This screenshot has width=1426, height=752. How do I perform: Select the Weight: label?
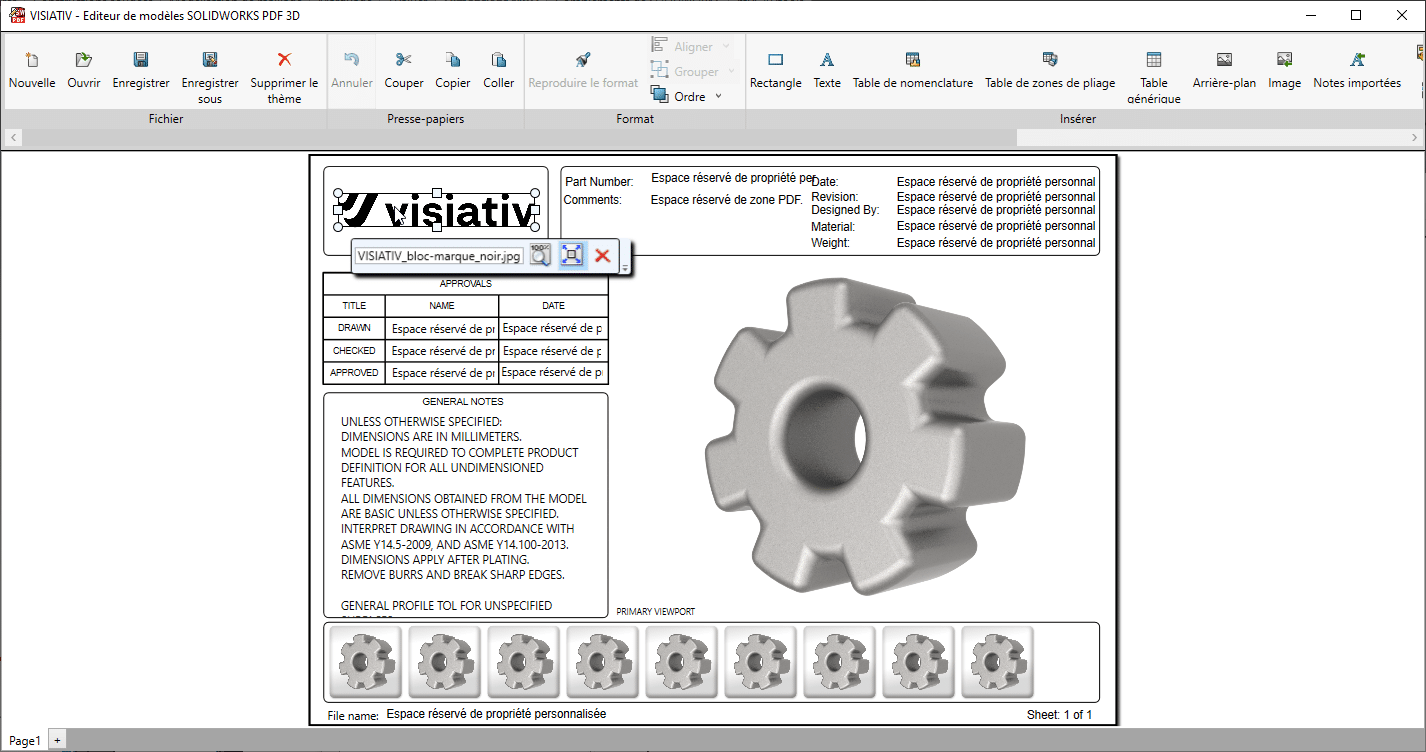click(x=830, y=243)
